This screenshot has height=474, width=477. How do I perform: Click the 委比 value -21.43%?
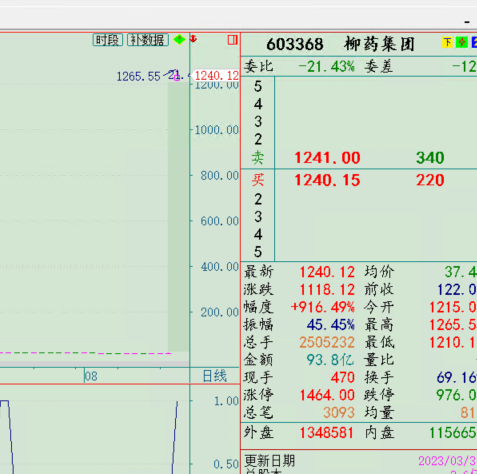pos(326,67)
